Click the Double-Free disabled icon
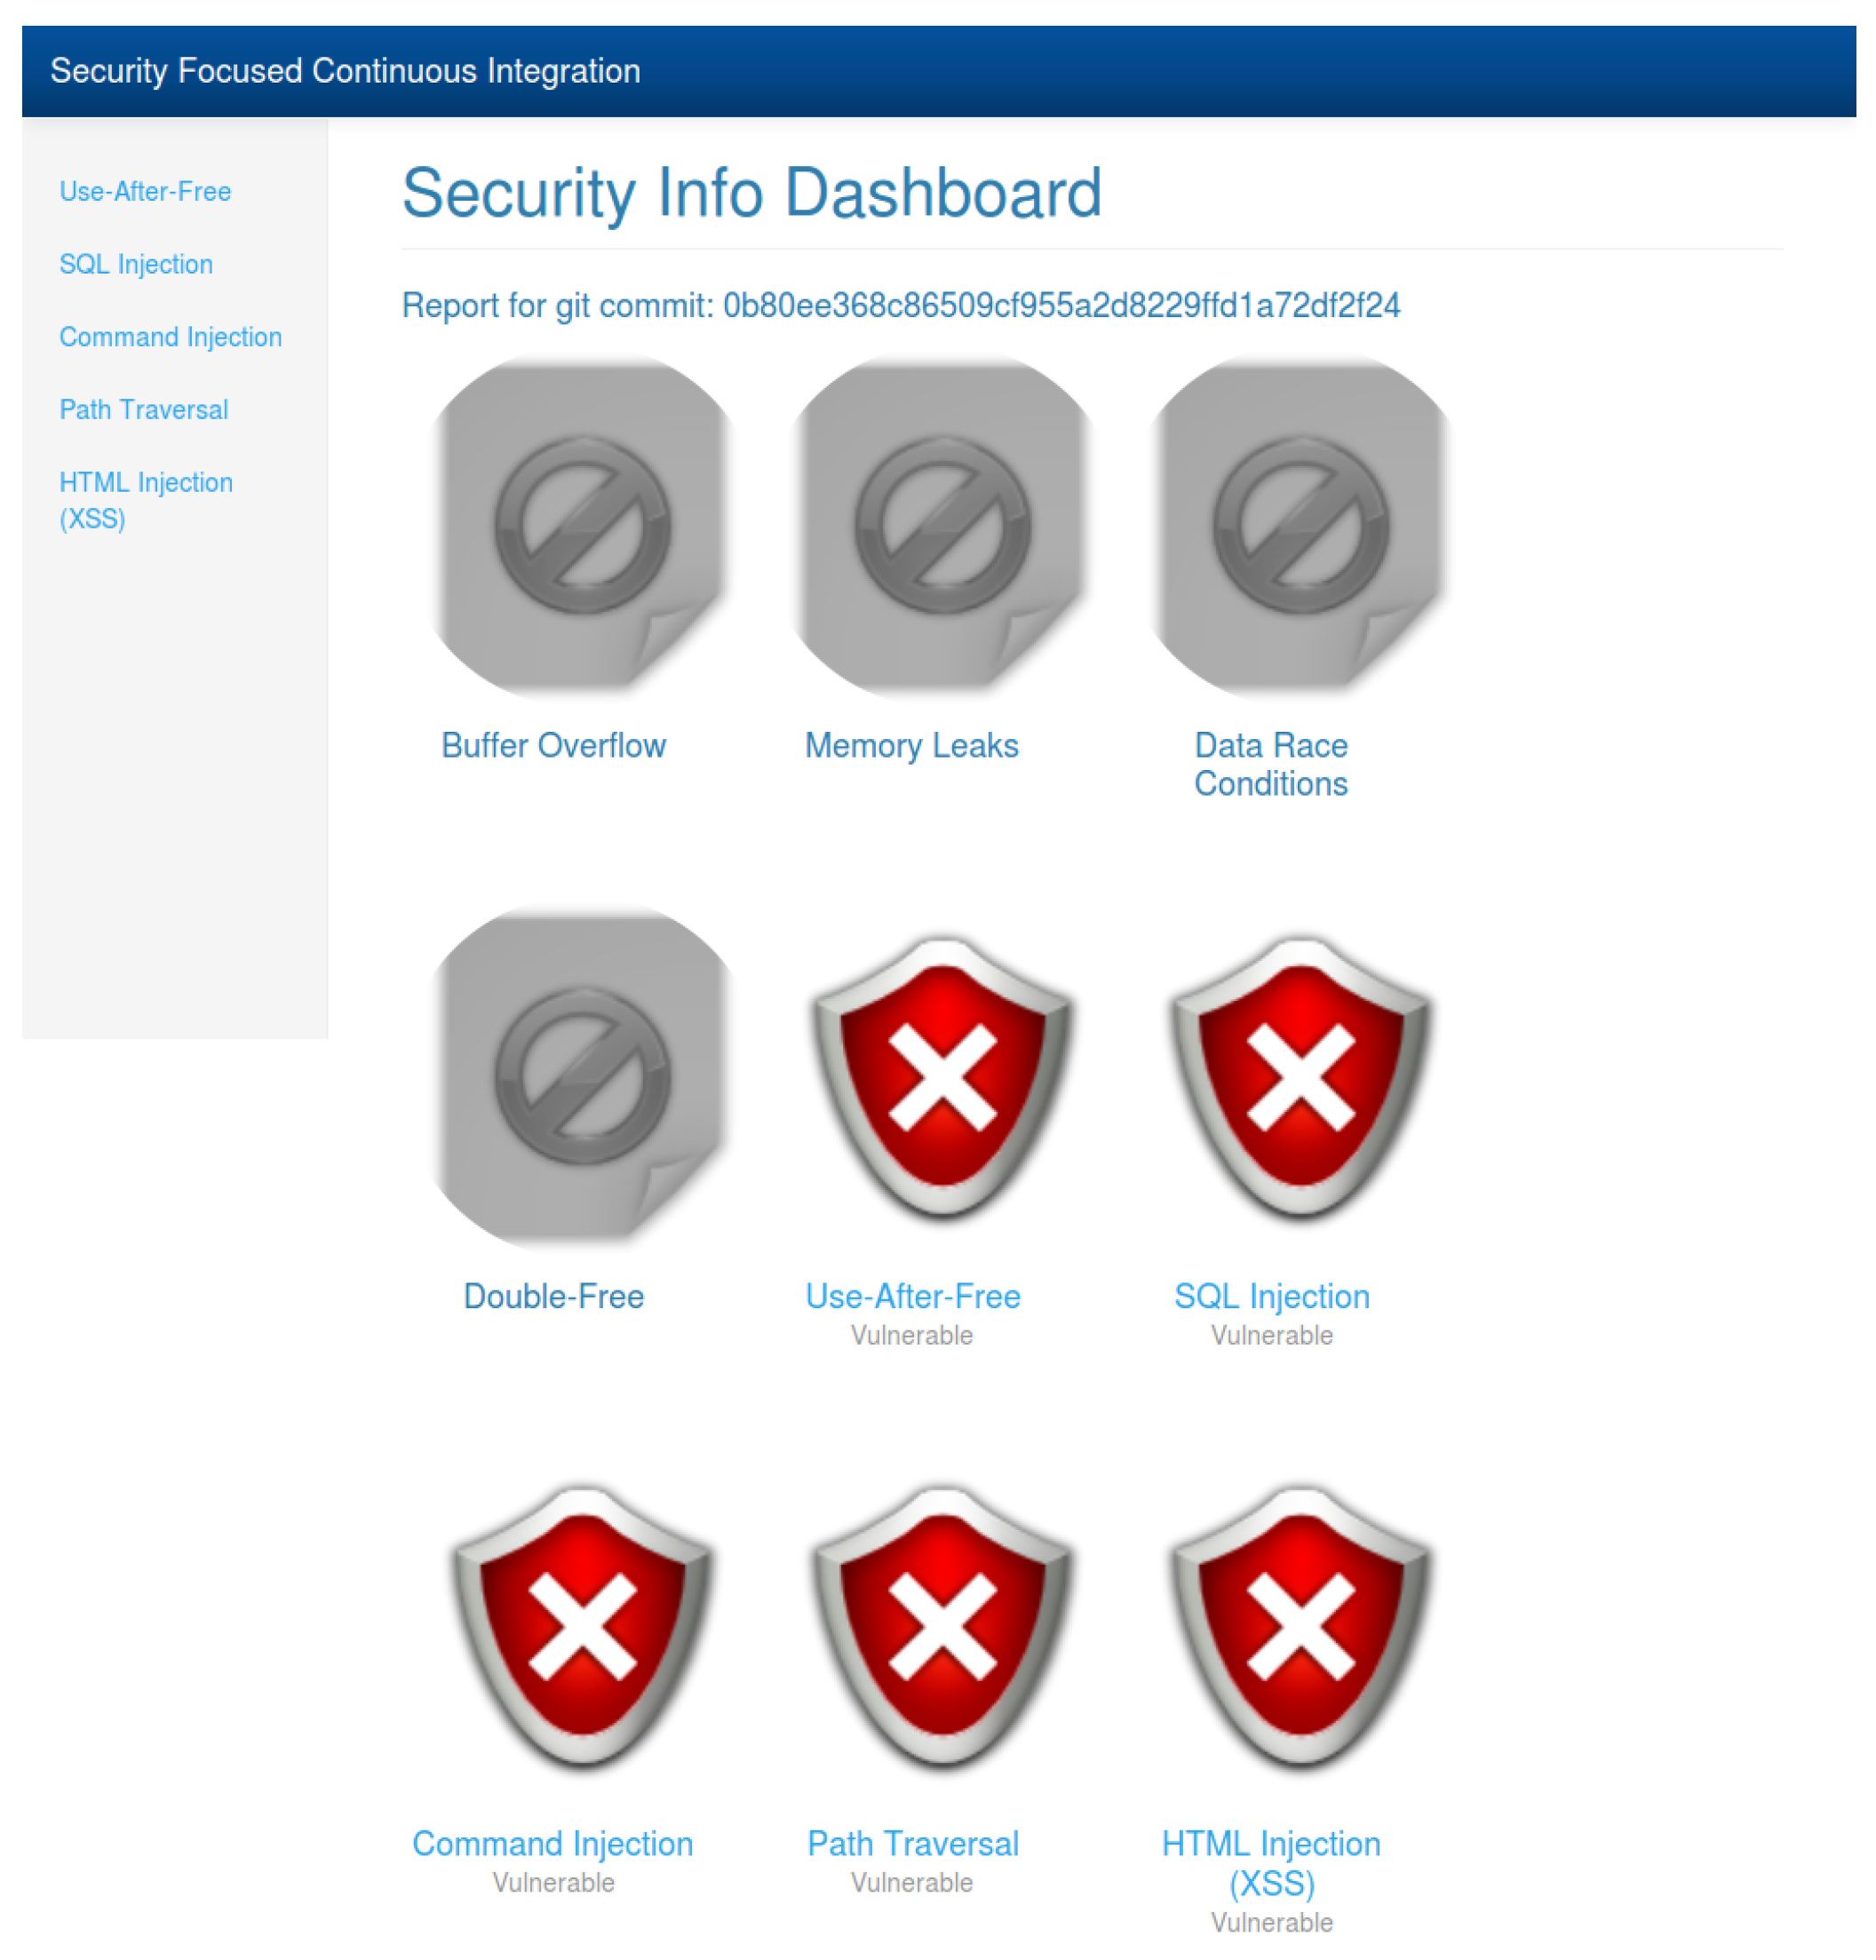 pos(583,1077)
